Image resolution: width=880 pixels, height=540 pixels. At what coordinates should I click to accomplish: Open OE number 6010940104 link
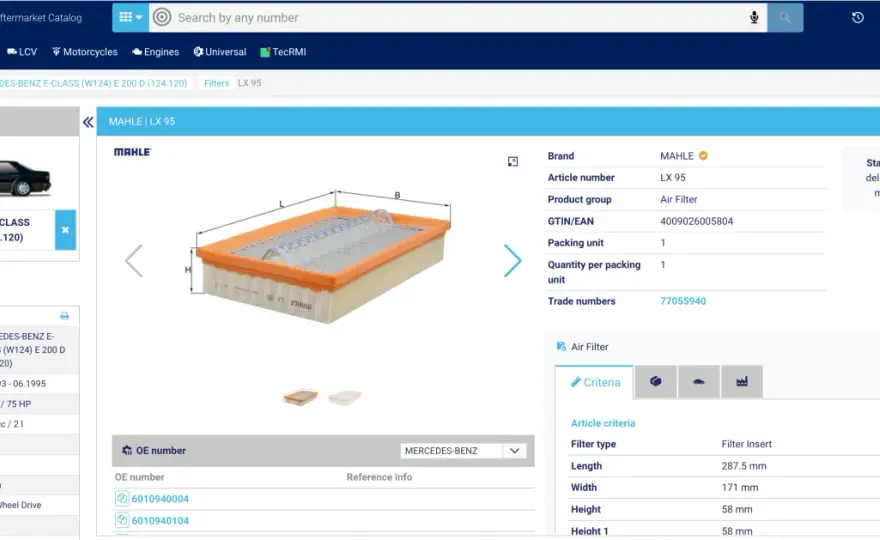tap(160, 520)
